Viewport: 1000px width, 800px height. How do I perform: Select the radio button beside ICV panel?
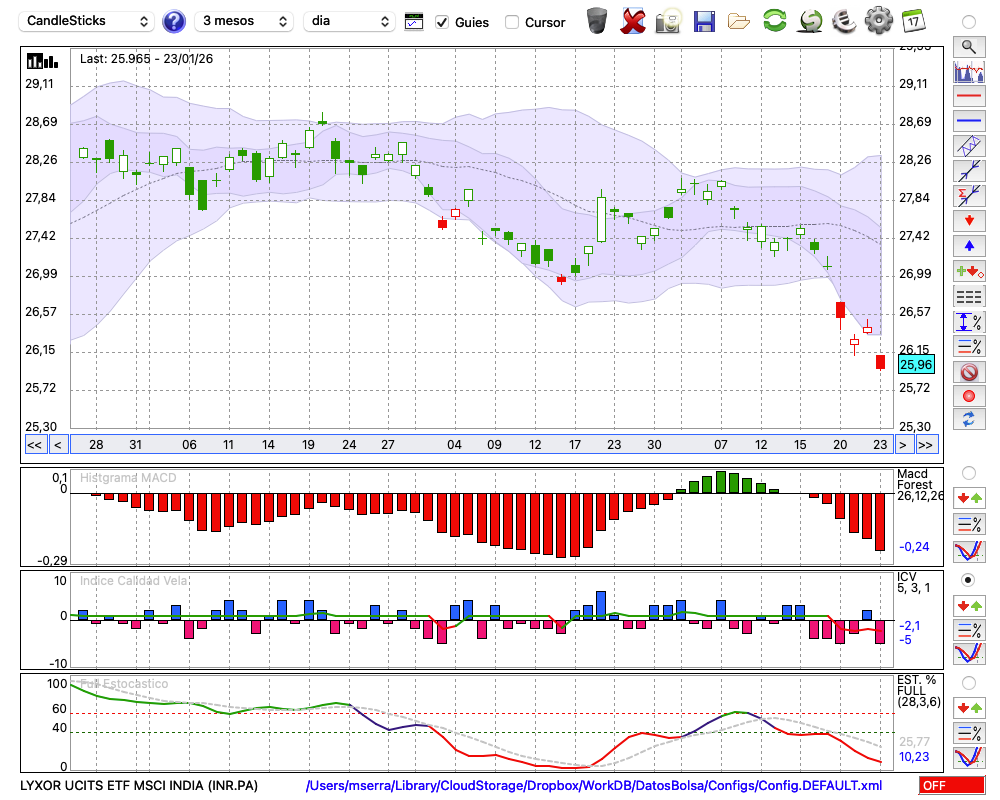point(968,580)
